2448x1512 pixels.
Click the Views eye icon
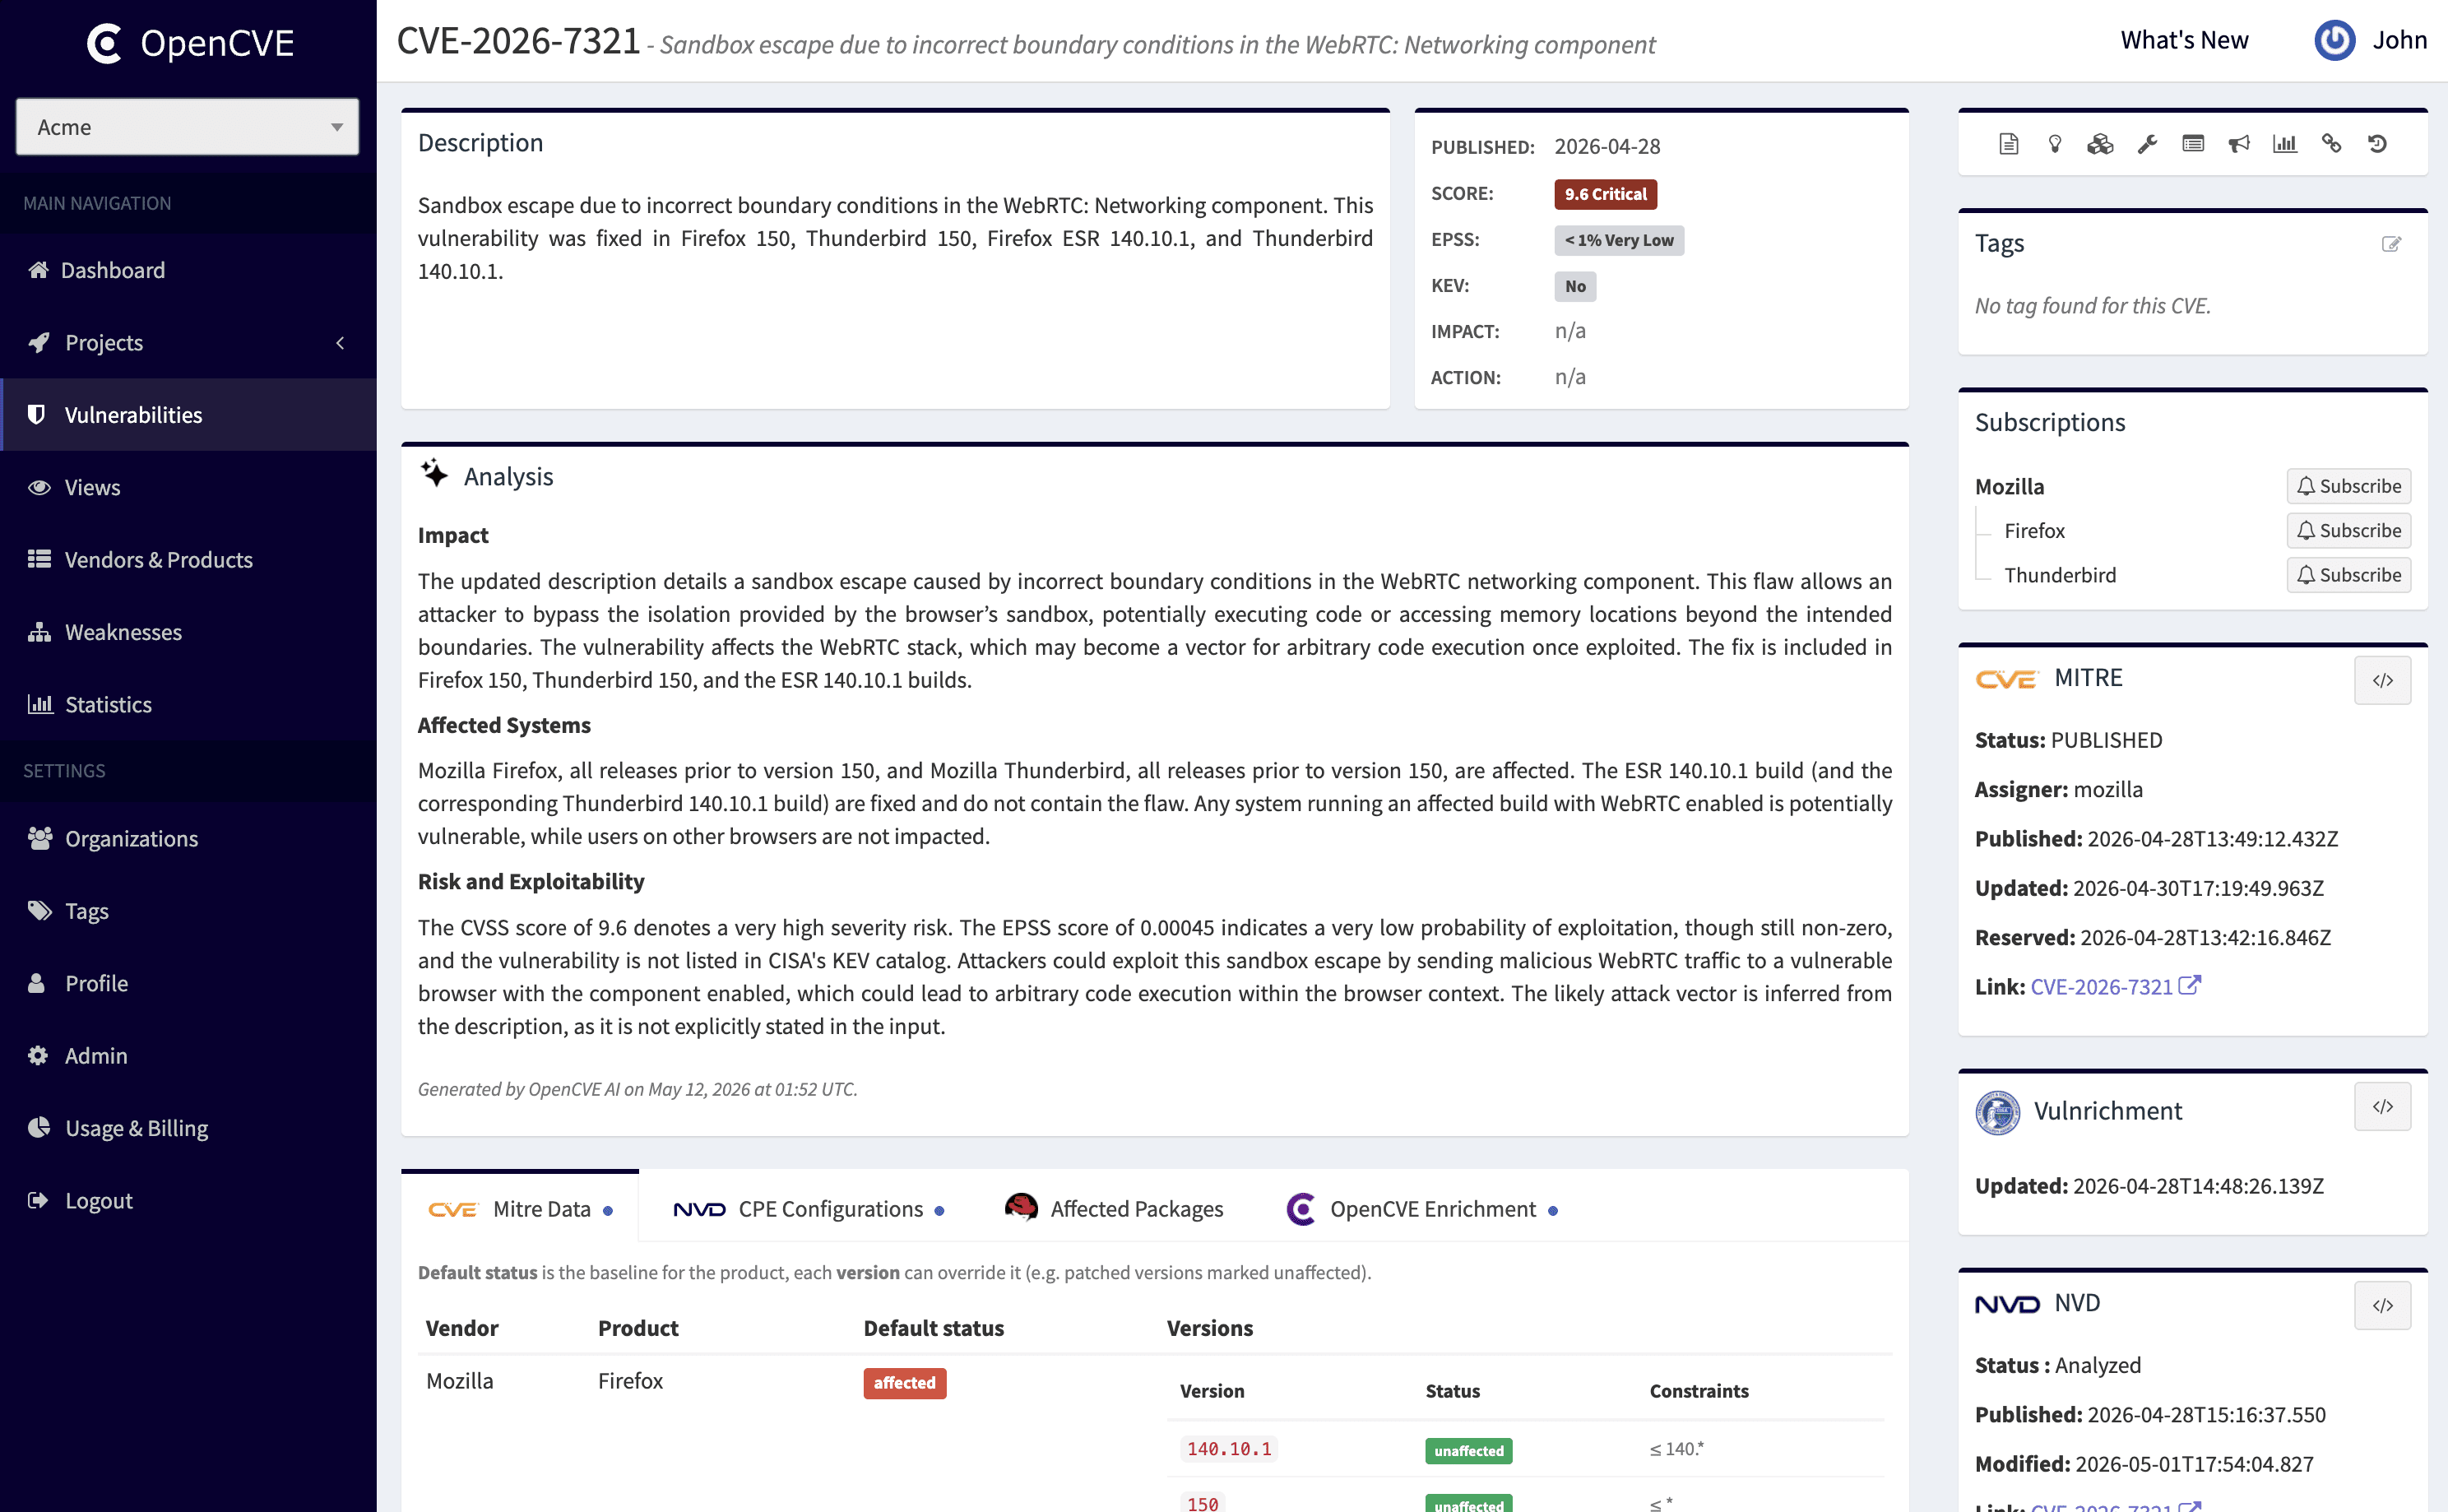(x=39, y=487)
